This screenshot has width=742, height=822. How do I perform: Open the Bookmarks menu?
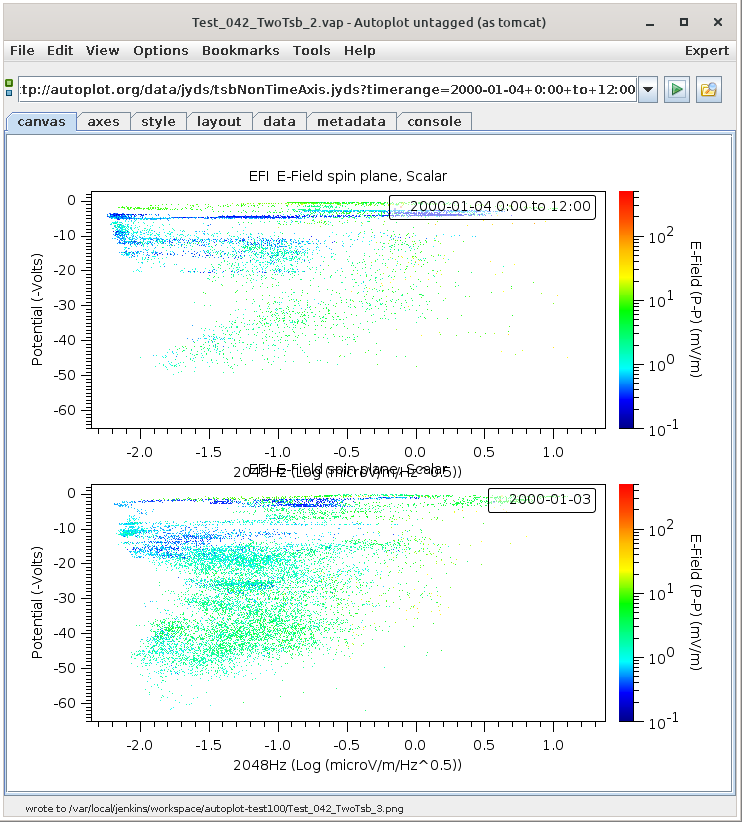click(x=240, y=50)
